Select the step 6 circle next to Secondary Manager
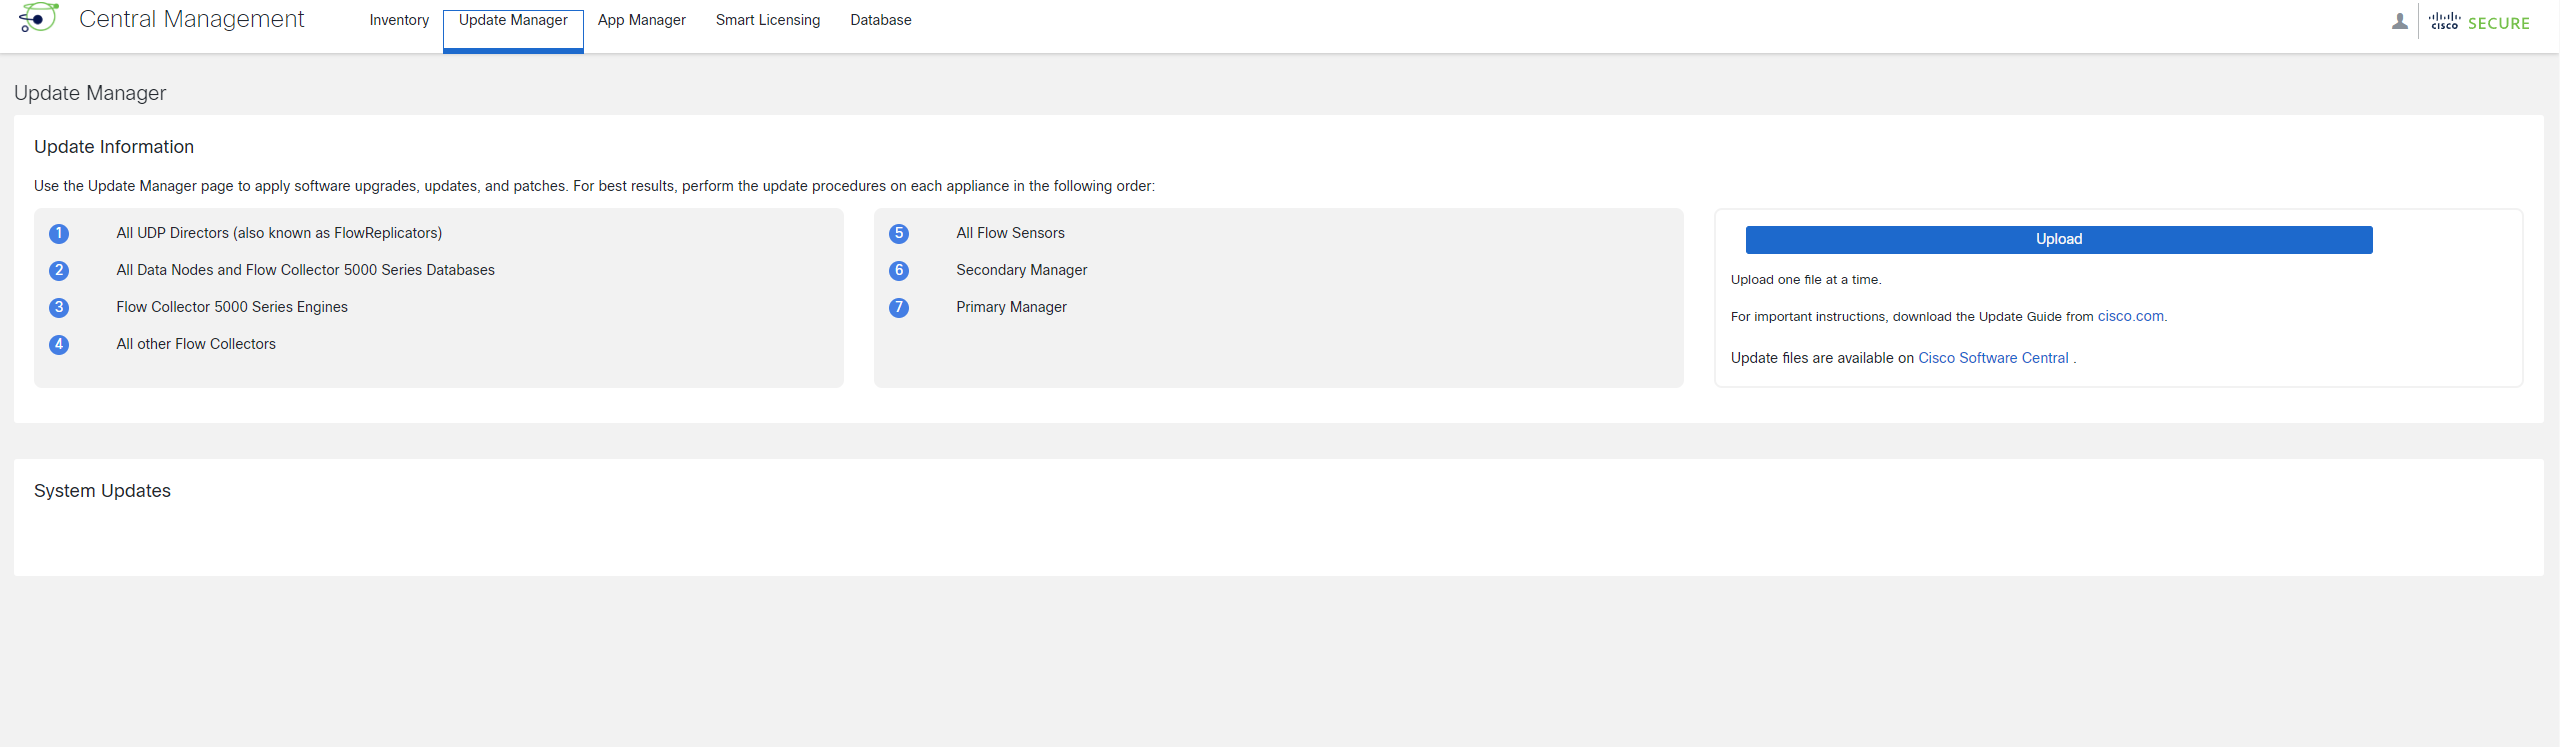Screen dimensions: 2560x747 (x=898, y=271)
